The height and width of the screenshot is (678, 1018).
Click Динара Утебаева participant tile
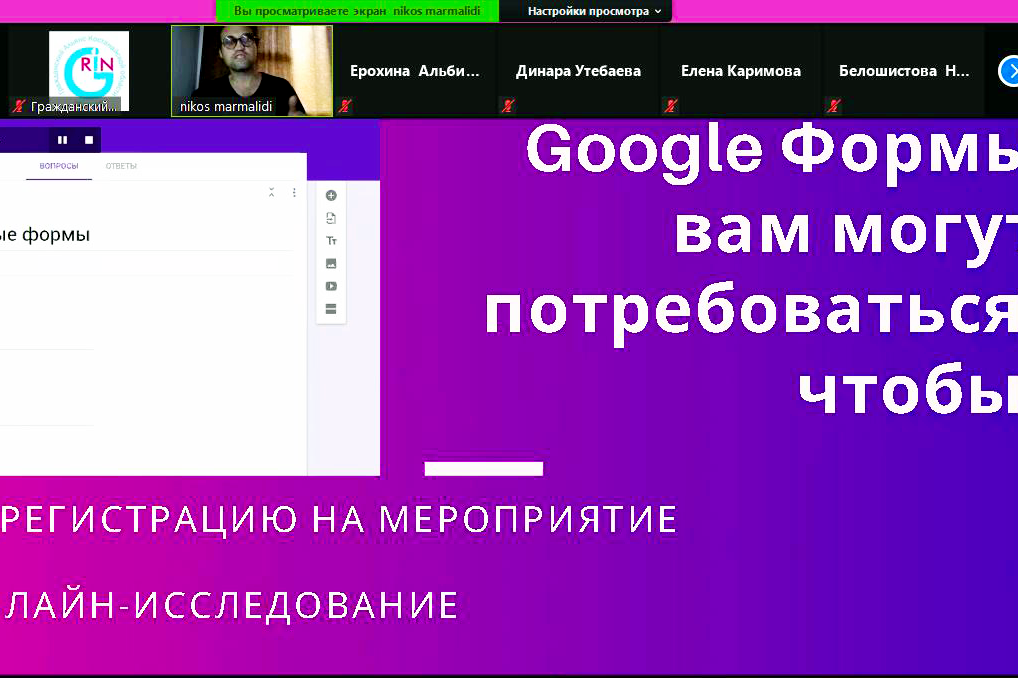[578, 71]
